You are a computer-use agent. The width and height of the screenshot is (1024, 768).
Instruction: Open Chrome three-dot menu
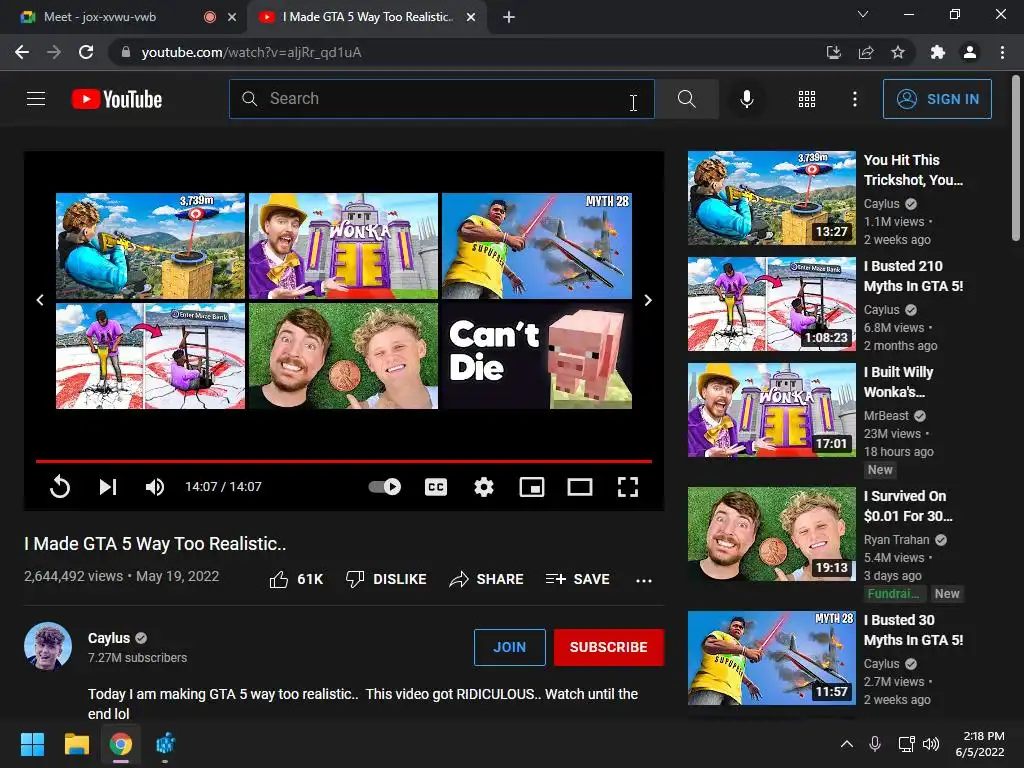point(1002,52)
